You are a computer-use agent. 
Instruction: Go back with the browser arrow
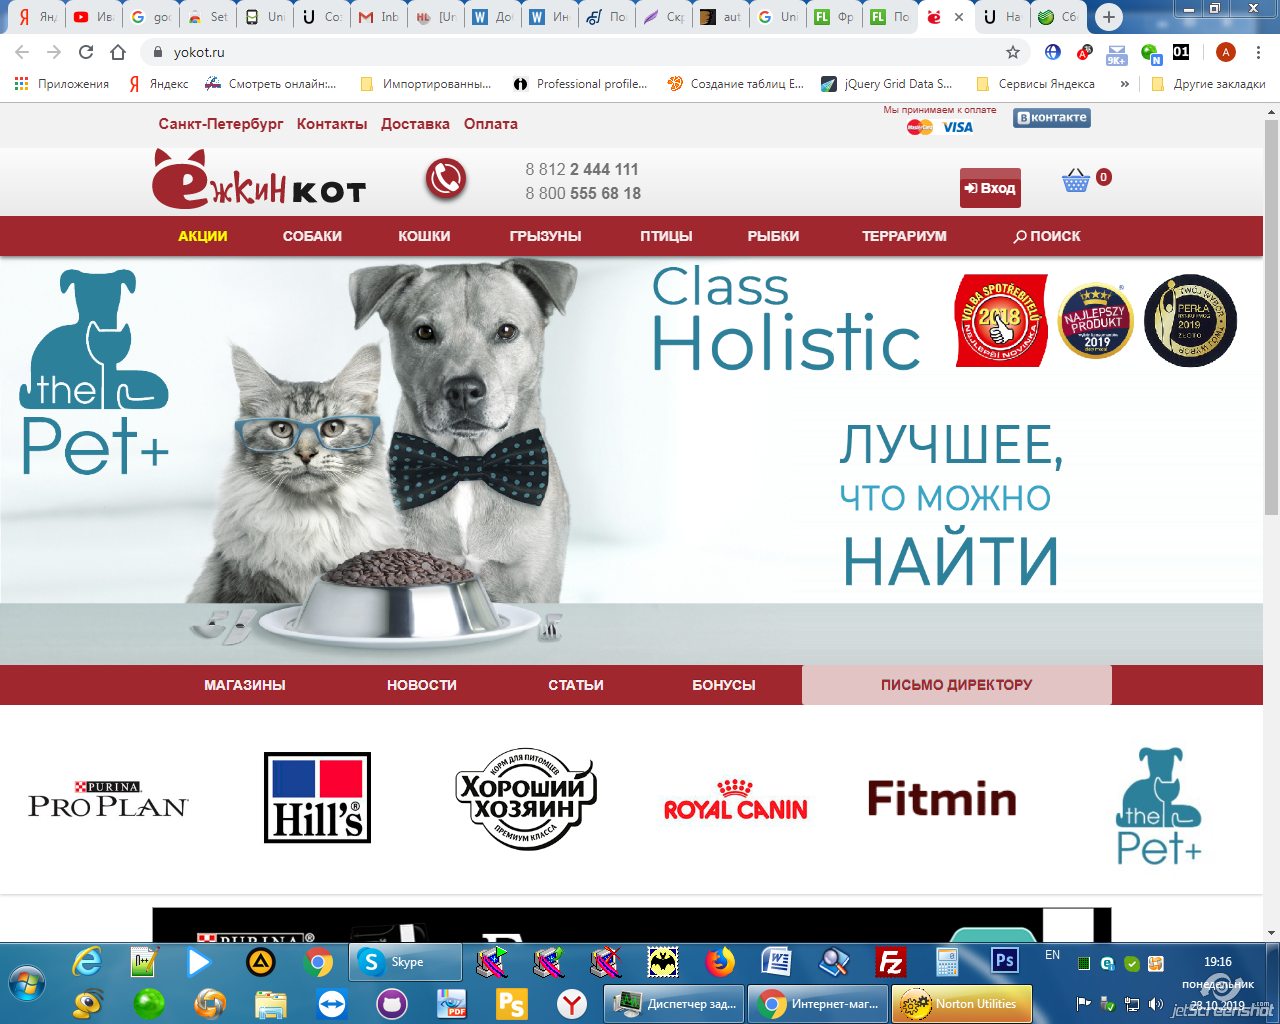click(x=22, y=52)
